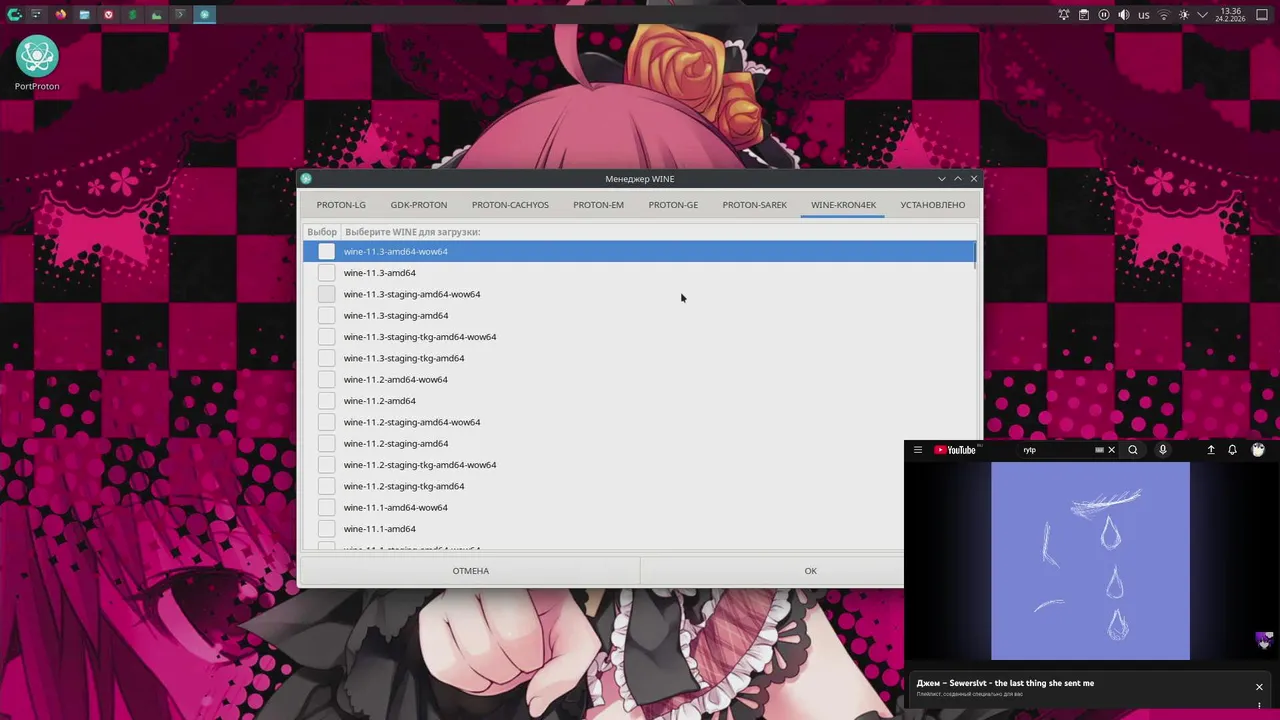Open the green dollar app in panel
The width and height of the screenshot is (1280, 720).
pyautogui.click(x=133, y=15)
